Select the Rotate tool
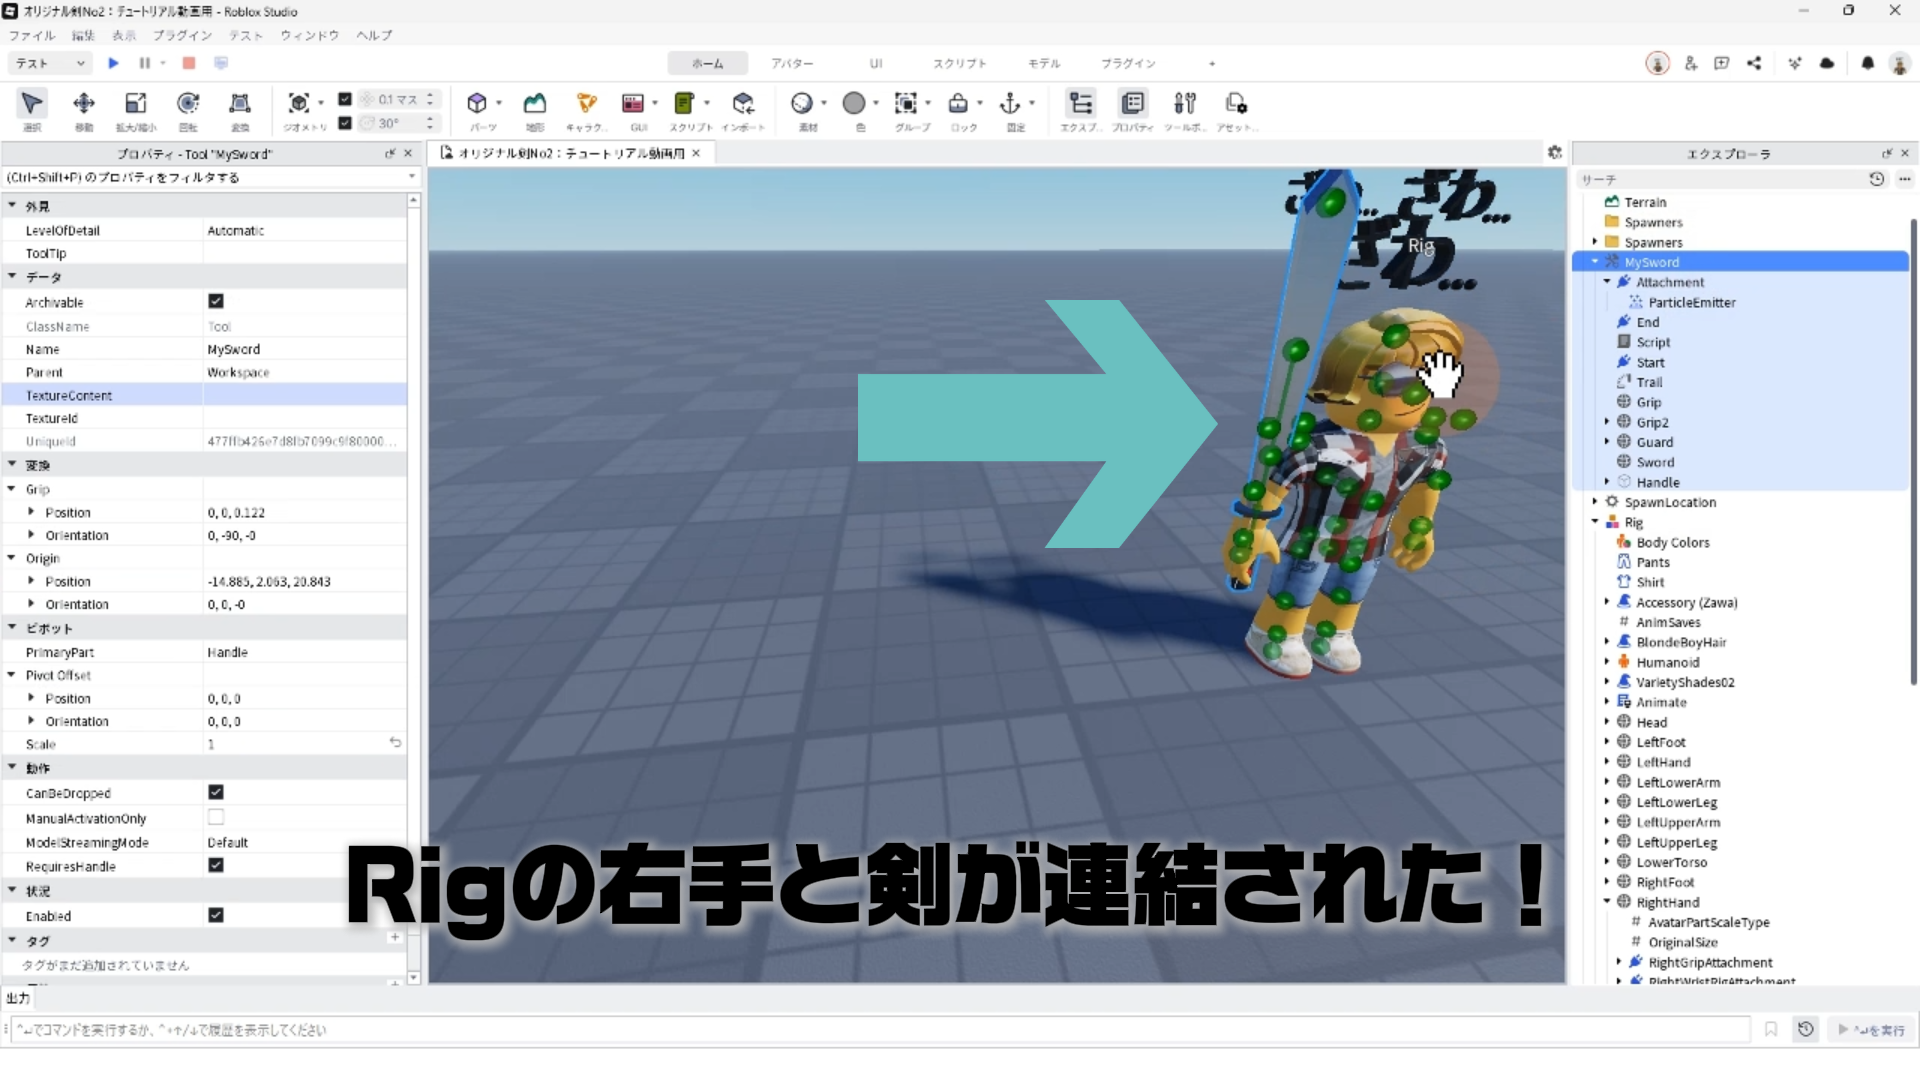This screenshot has width=1920, height=1080. point(188,104)
